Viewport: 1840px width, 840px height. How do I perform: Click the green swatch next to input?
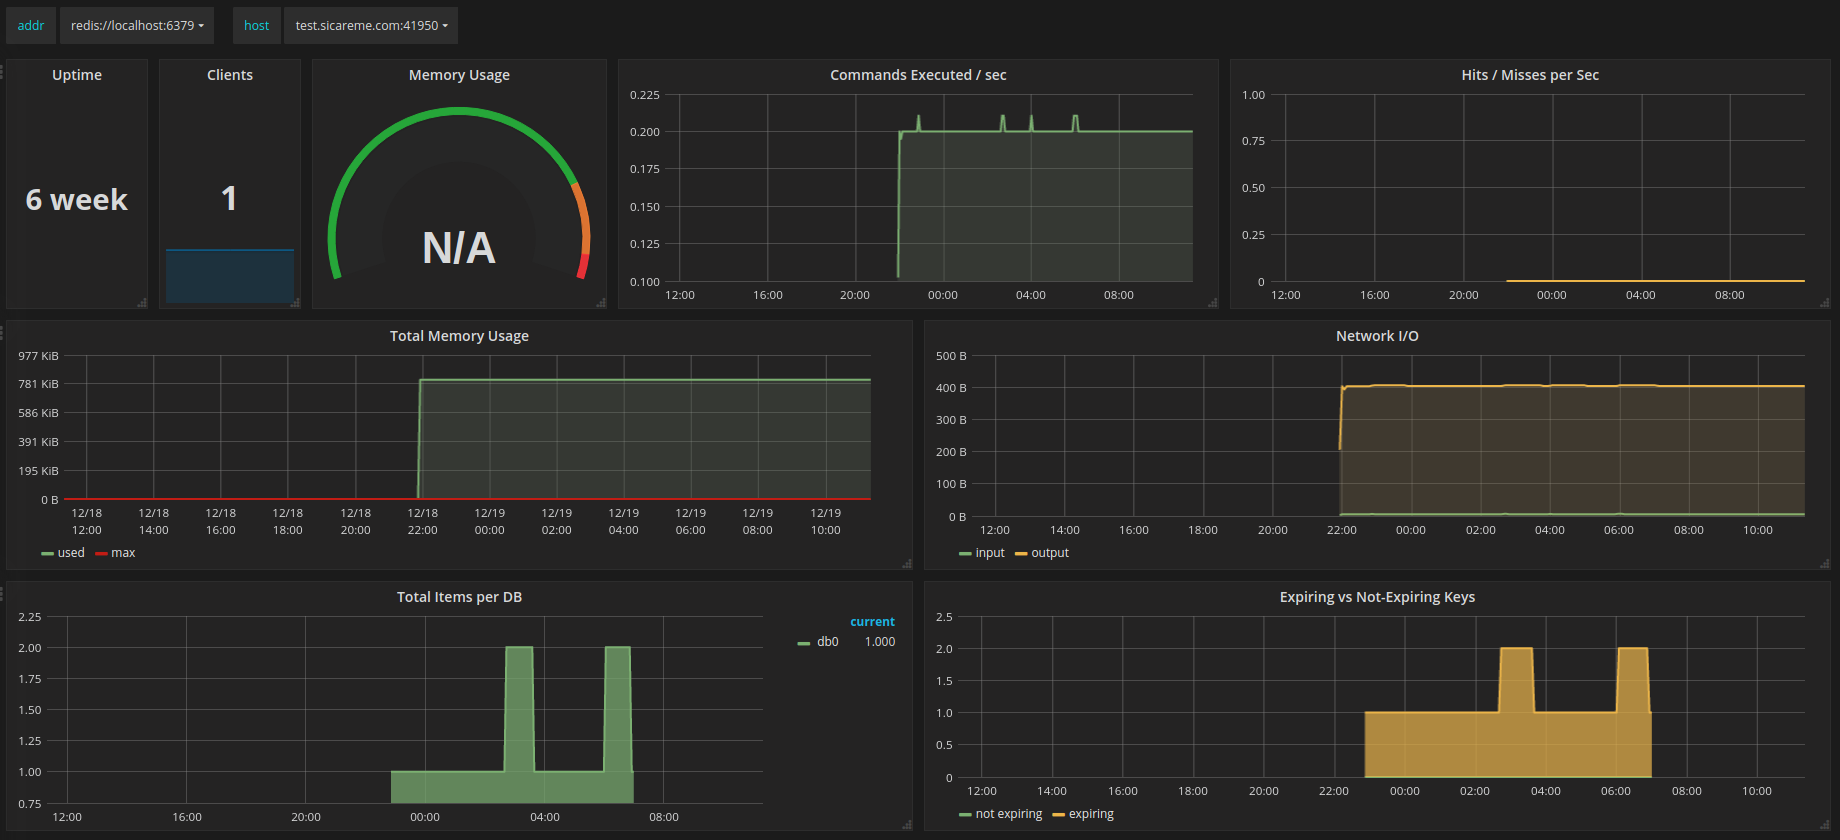coord(965,554)
